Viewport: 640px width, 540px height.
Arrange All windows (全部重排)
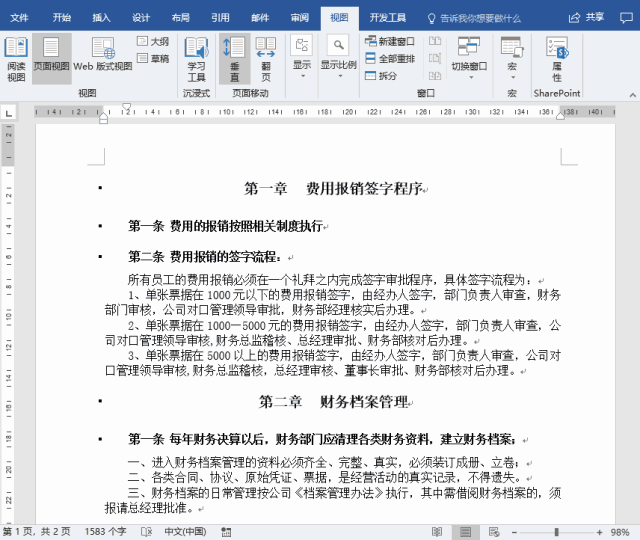click(389, 58)
